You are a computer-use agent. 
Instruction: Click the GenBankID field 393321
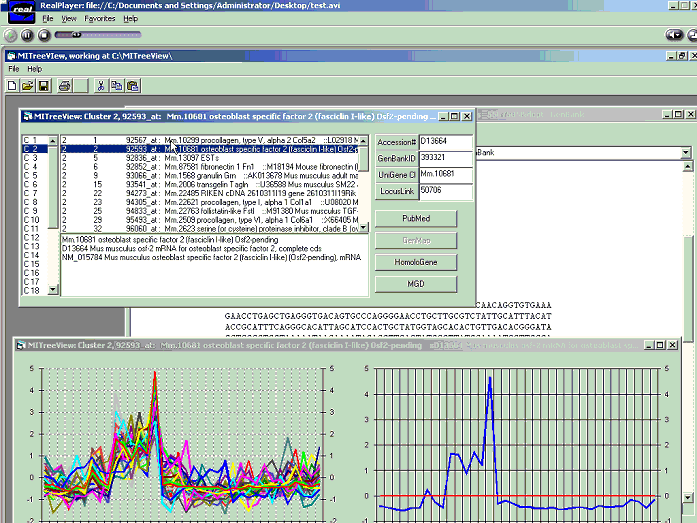(446, 159)
